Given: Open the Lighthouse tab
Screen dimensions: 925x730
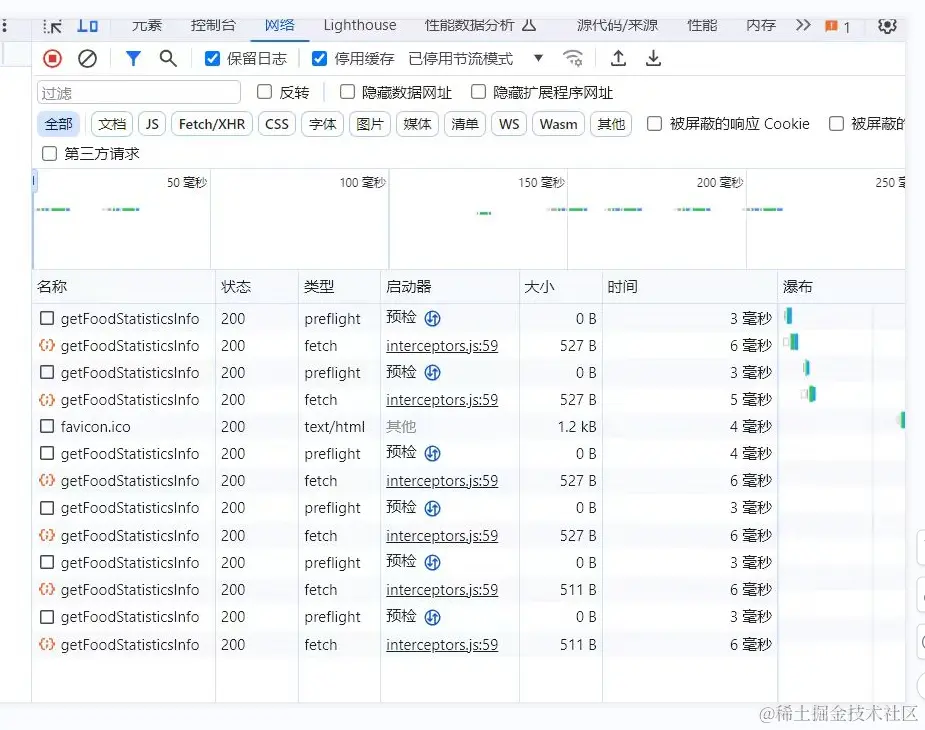Looking at the screenshot, I should 360,25.
